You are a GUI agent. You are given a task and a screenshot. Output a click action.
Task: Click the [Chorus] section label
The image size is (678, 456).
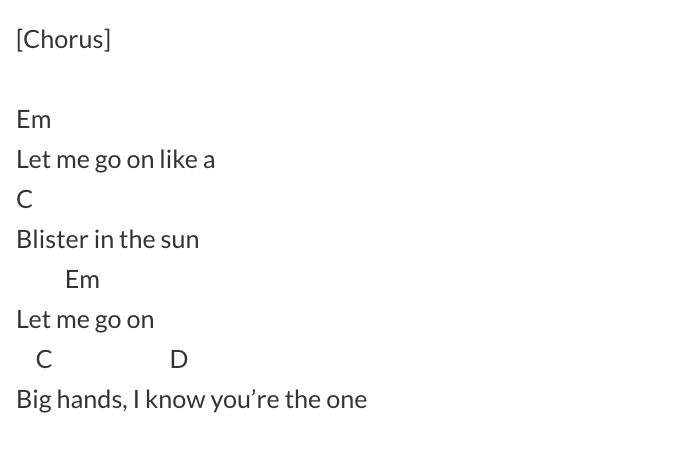(64, 40)
